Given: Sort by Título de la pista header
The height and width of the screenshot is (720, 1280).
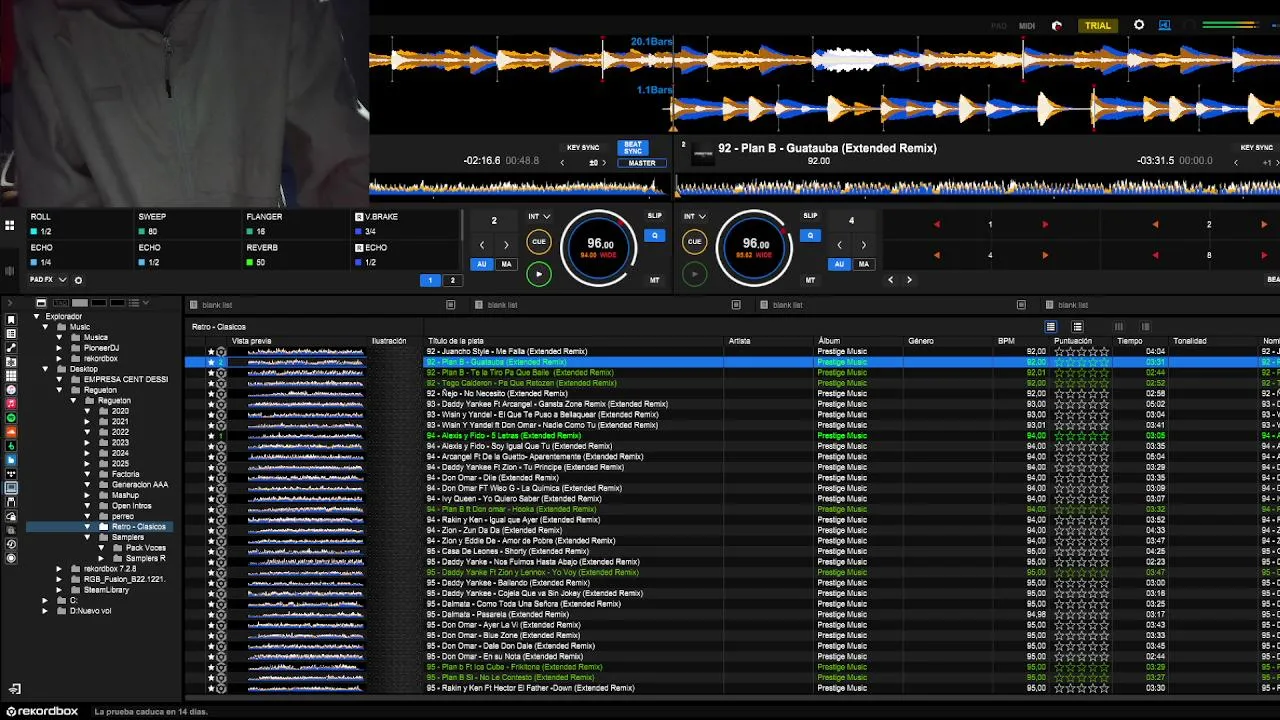Looking at the screenshot, I should click(x=456, y=341).
